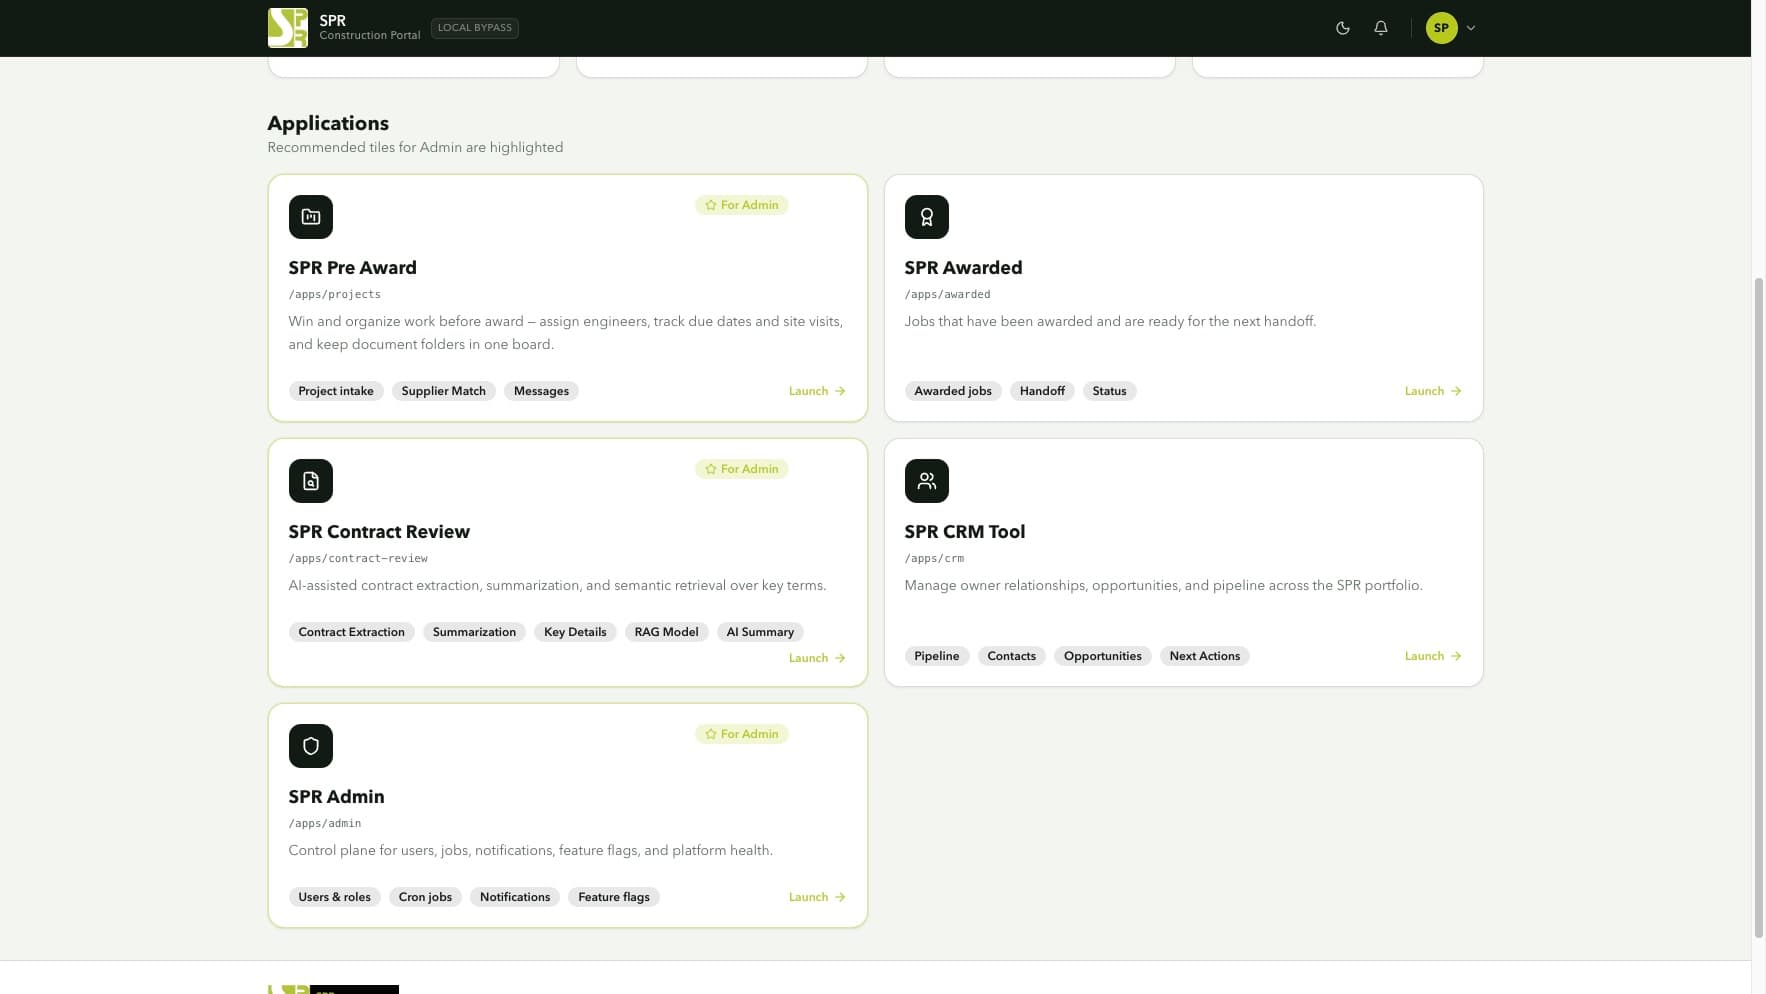This screenshot has width=1766, height=994.
Task: Click the Contract Extraction tag
Action: coord(351,632)
